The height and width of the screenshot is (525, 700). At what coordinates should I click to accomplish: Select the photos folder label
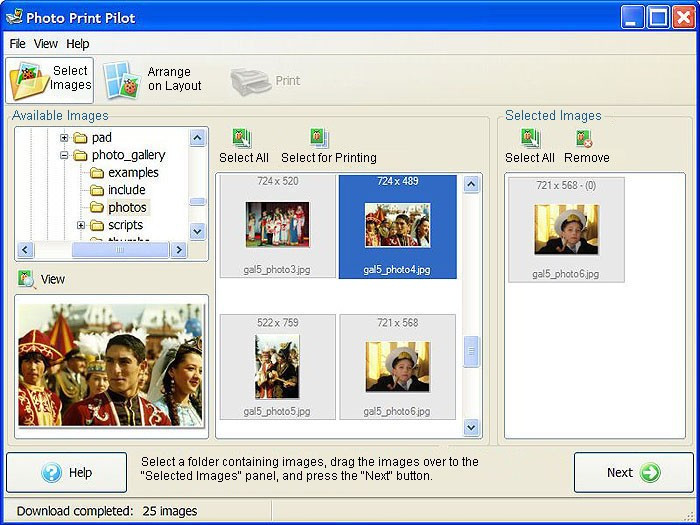coord(127,207)
